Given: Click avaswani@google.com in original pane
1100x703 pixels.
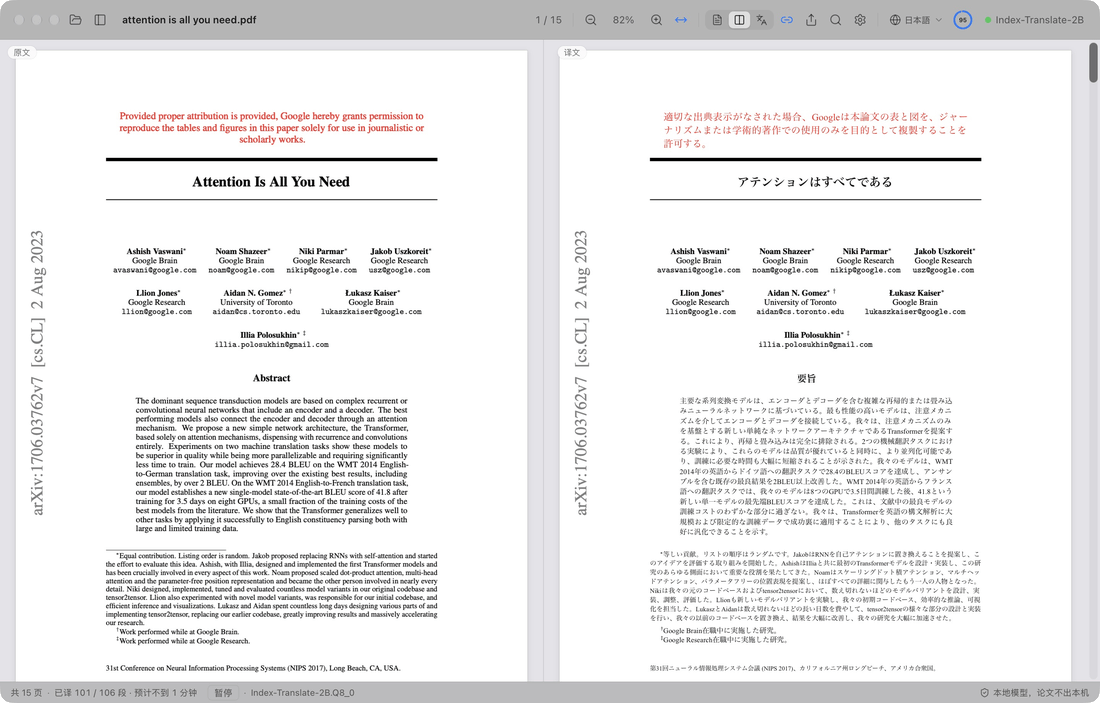Looking at the screenshot, I should pos(155,270).
